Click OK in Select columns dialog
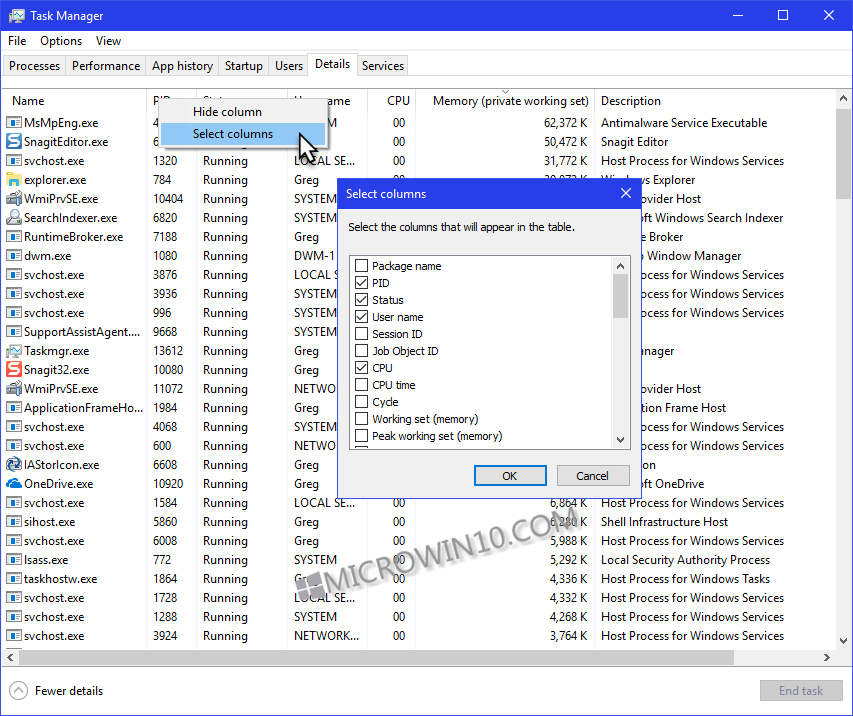 tap(510, 476)
